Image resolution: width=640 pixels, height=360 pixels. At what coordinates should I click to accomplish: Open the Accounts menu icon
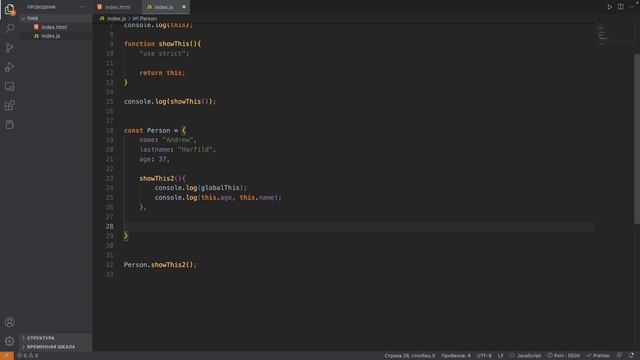tap(9, 322)
